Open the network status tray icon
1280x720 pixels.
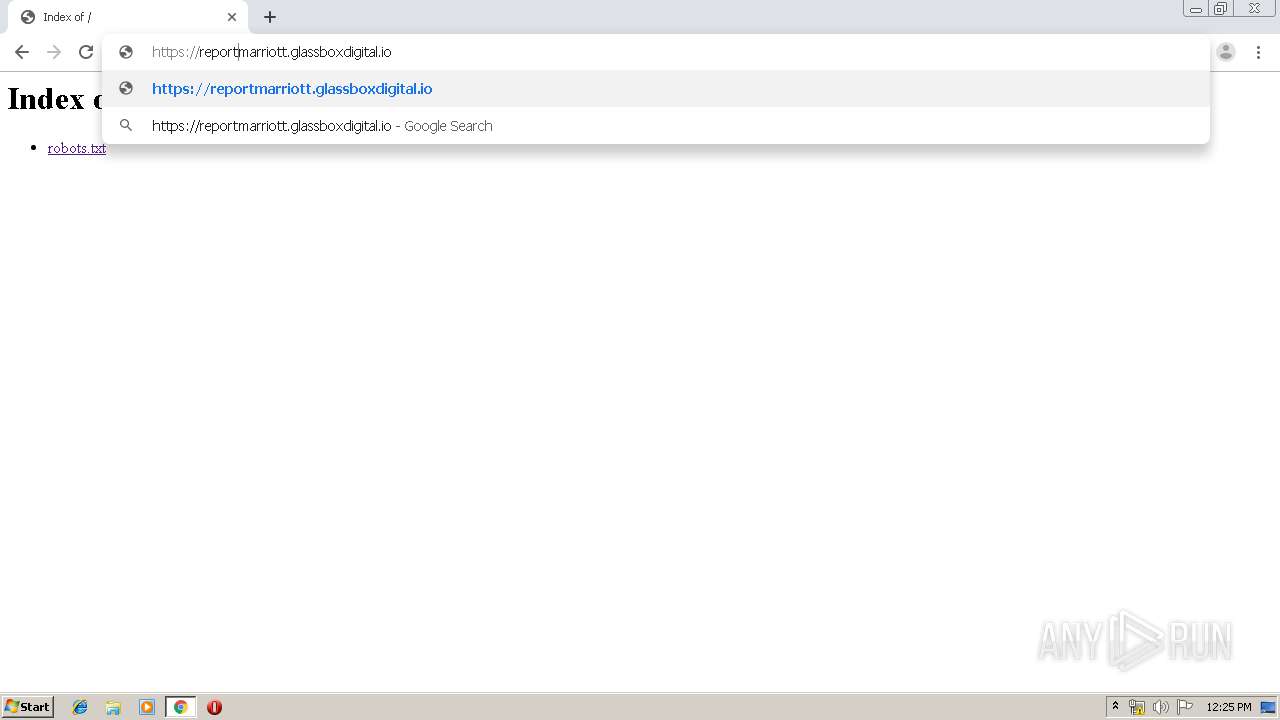click(x=1137, y=707)
